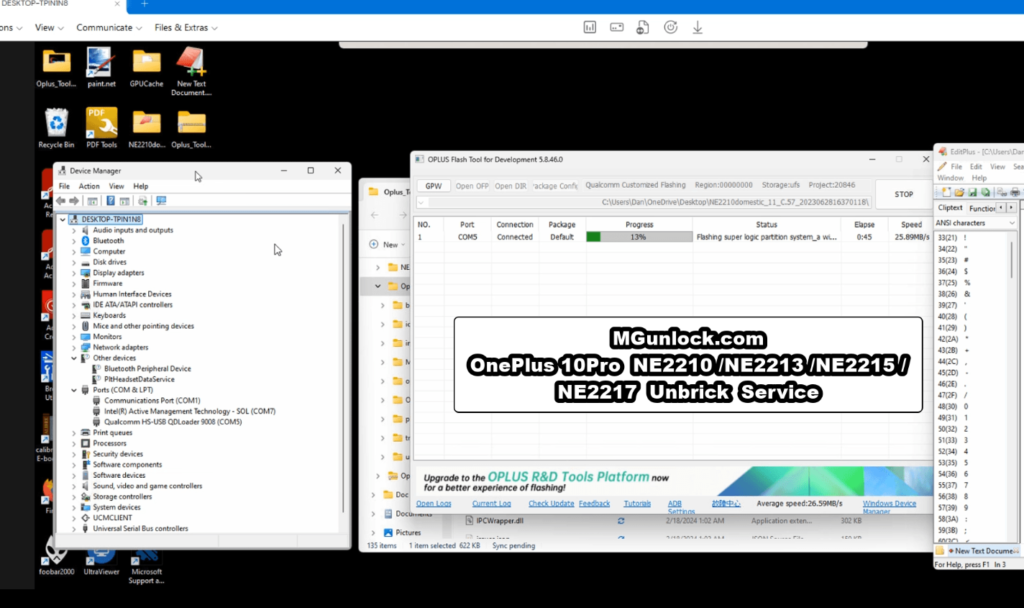Open the PDF Tools desktop shortcut

101,128
